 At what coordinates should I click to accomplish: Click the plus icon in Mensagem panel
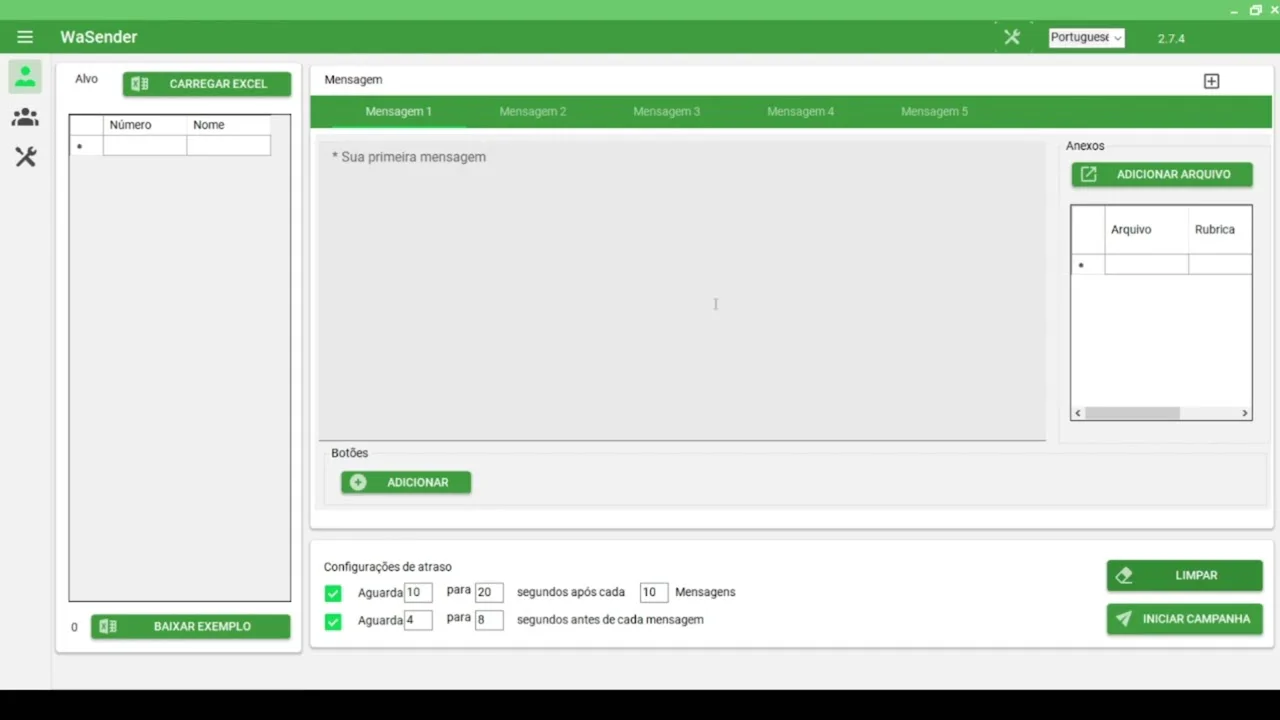(x=1211, y=81)
